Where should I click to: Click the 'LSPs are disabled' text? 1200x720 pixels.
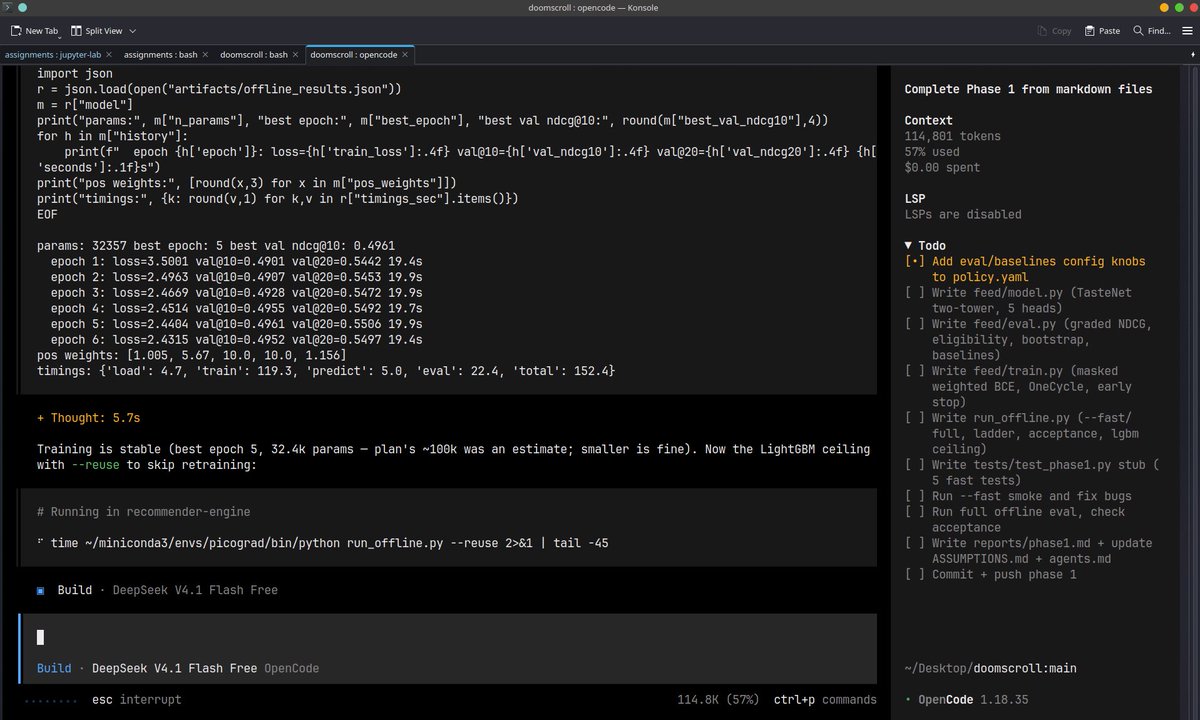point(963,214)
